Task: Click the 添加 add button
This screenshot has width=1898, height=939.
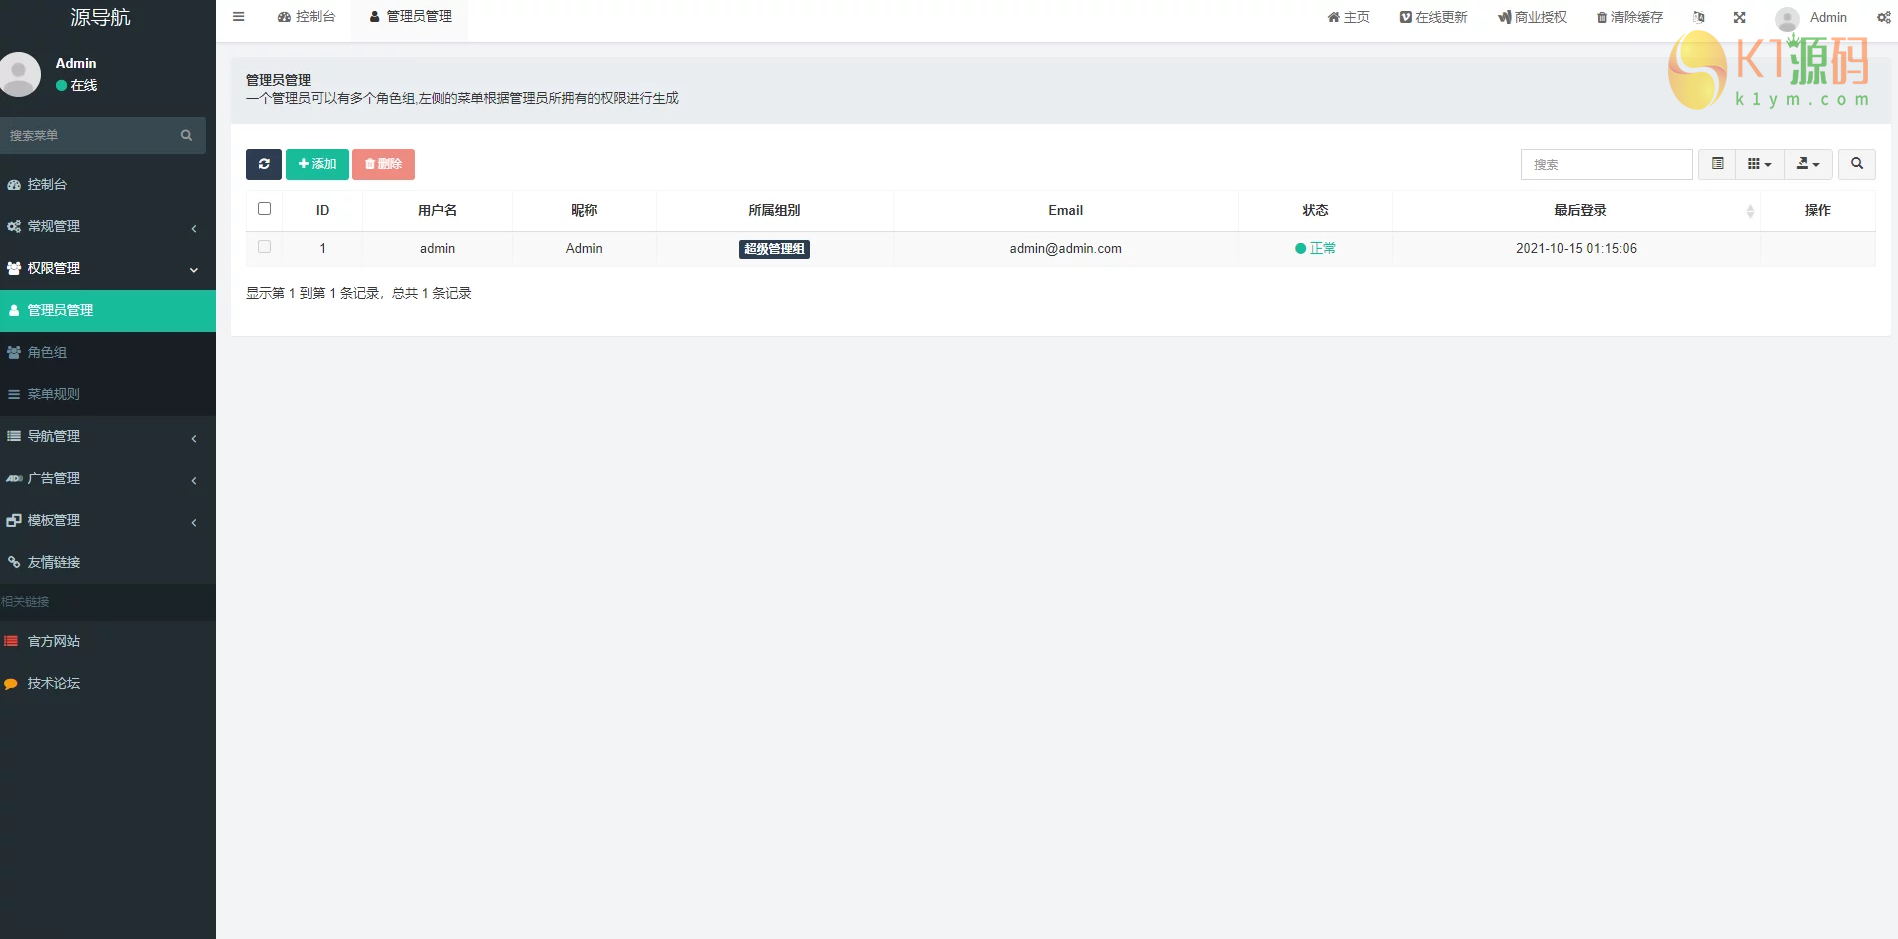Action: (317, 164)
